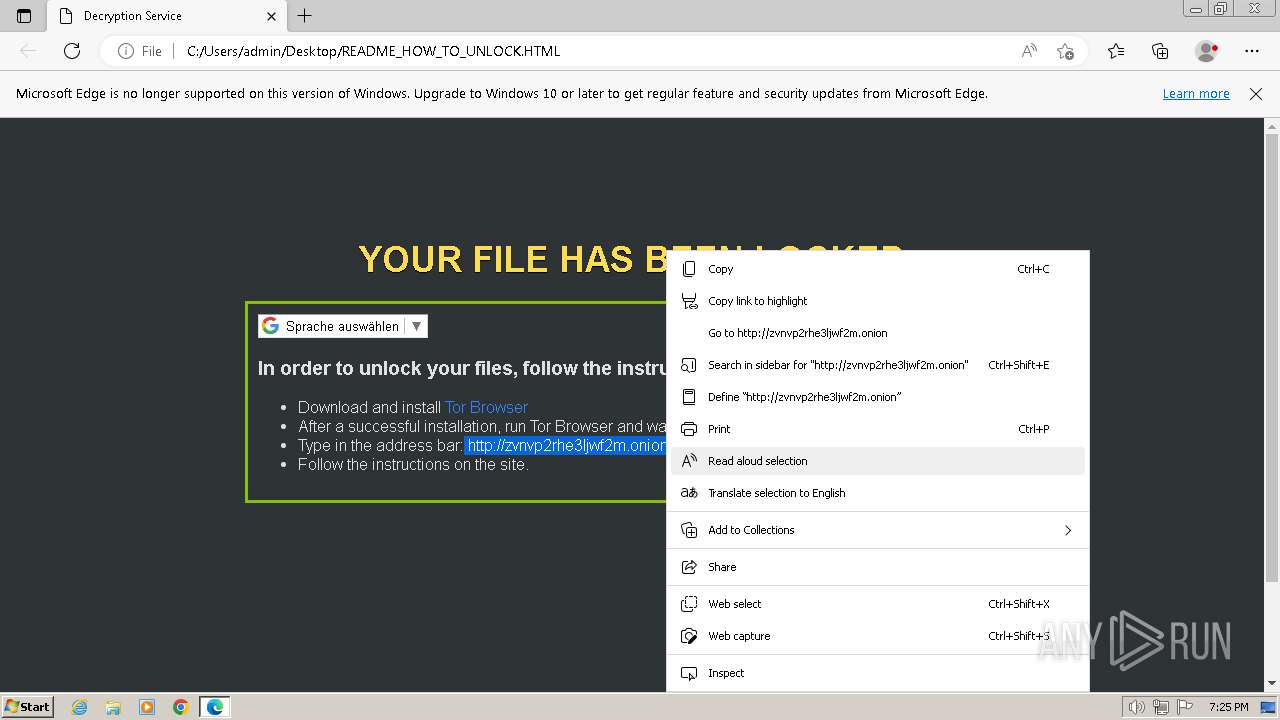This screenshot has height=720, width=1280.
Task: Open the Tor Browser download link
Action: pyautogui.click(x=486, y=407)
